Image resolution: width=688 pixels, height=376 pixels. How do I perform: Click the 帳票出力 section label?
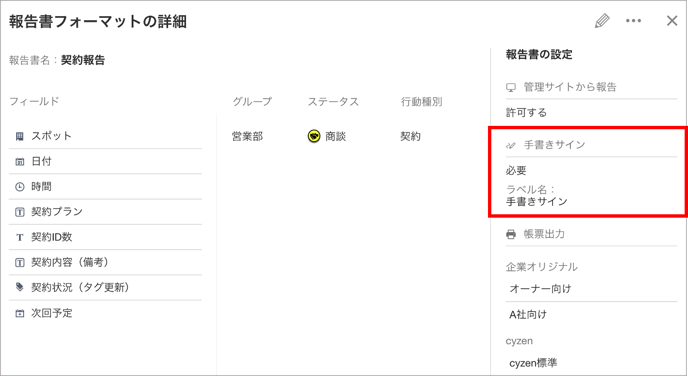point(545,234)
